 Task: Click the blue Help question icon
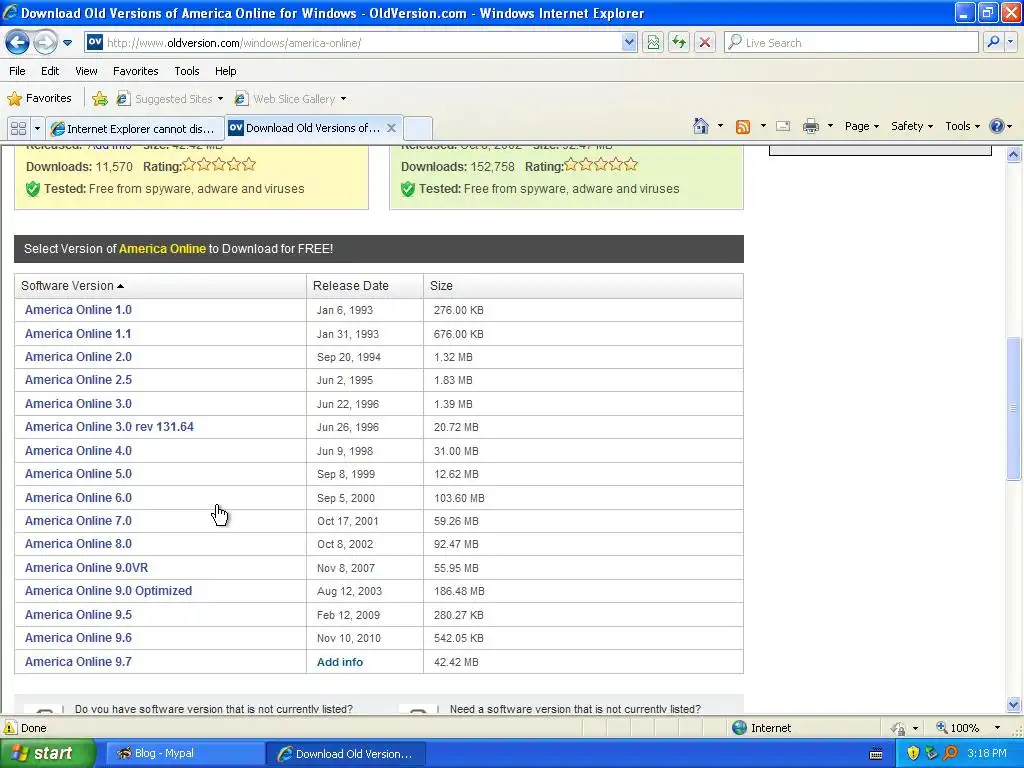pos(997,126)
